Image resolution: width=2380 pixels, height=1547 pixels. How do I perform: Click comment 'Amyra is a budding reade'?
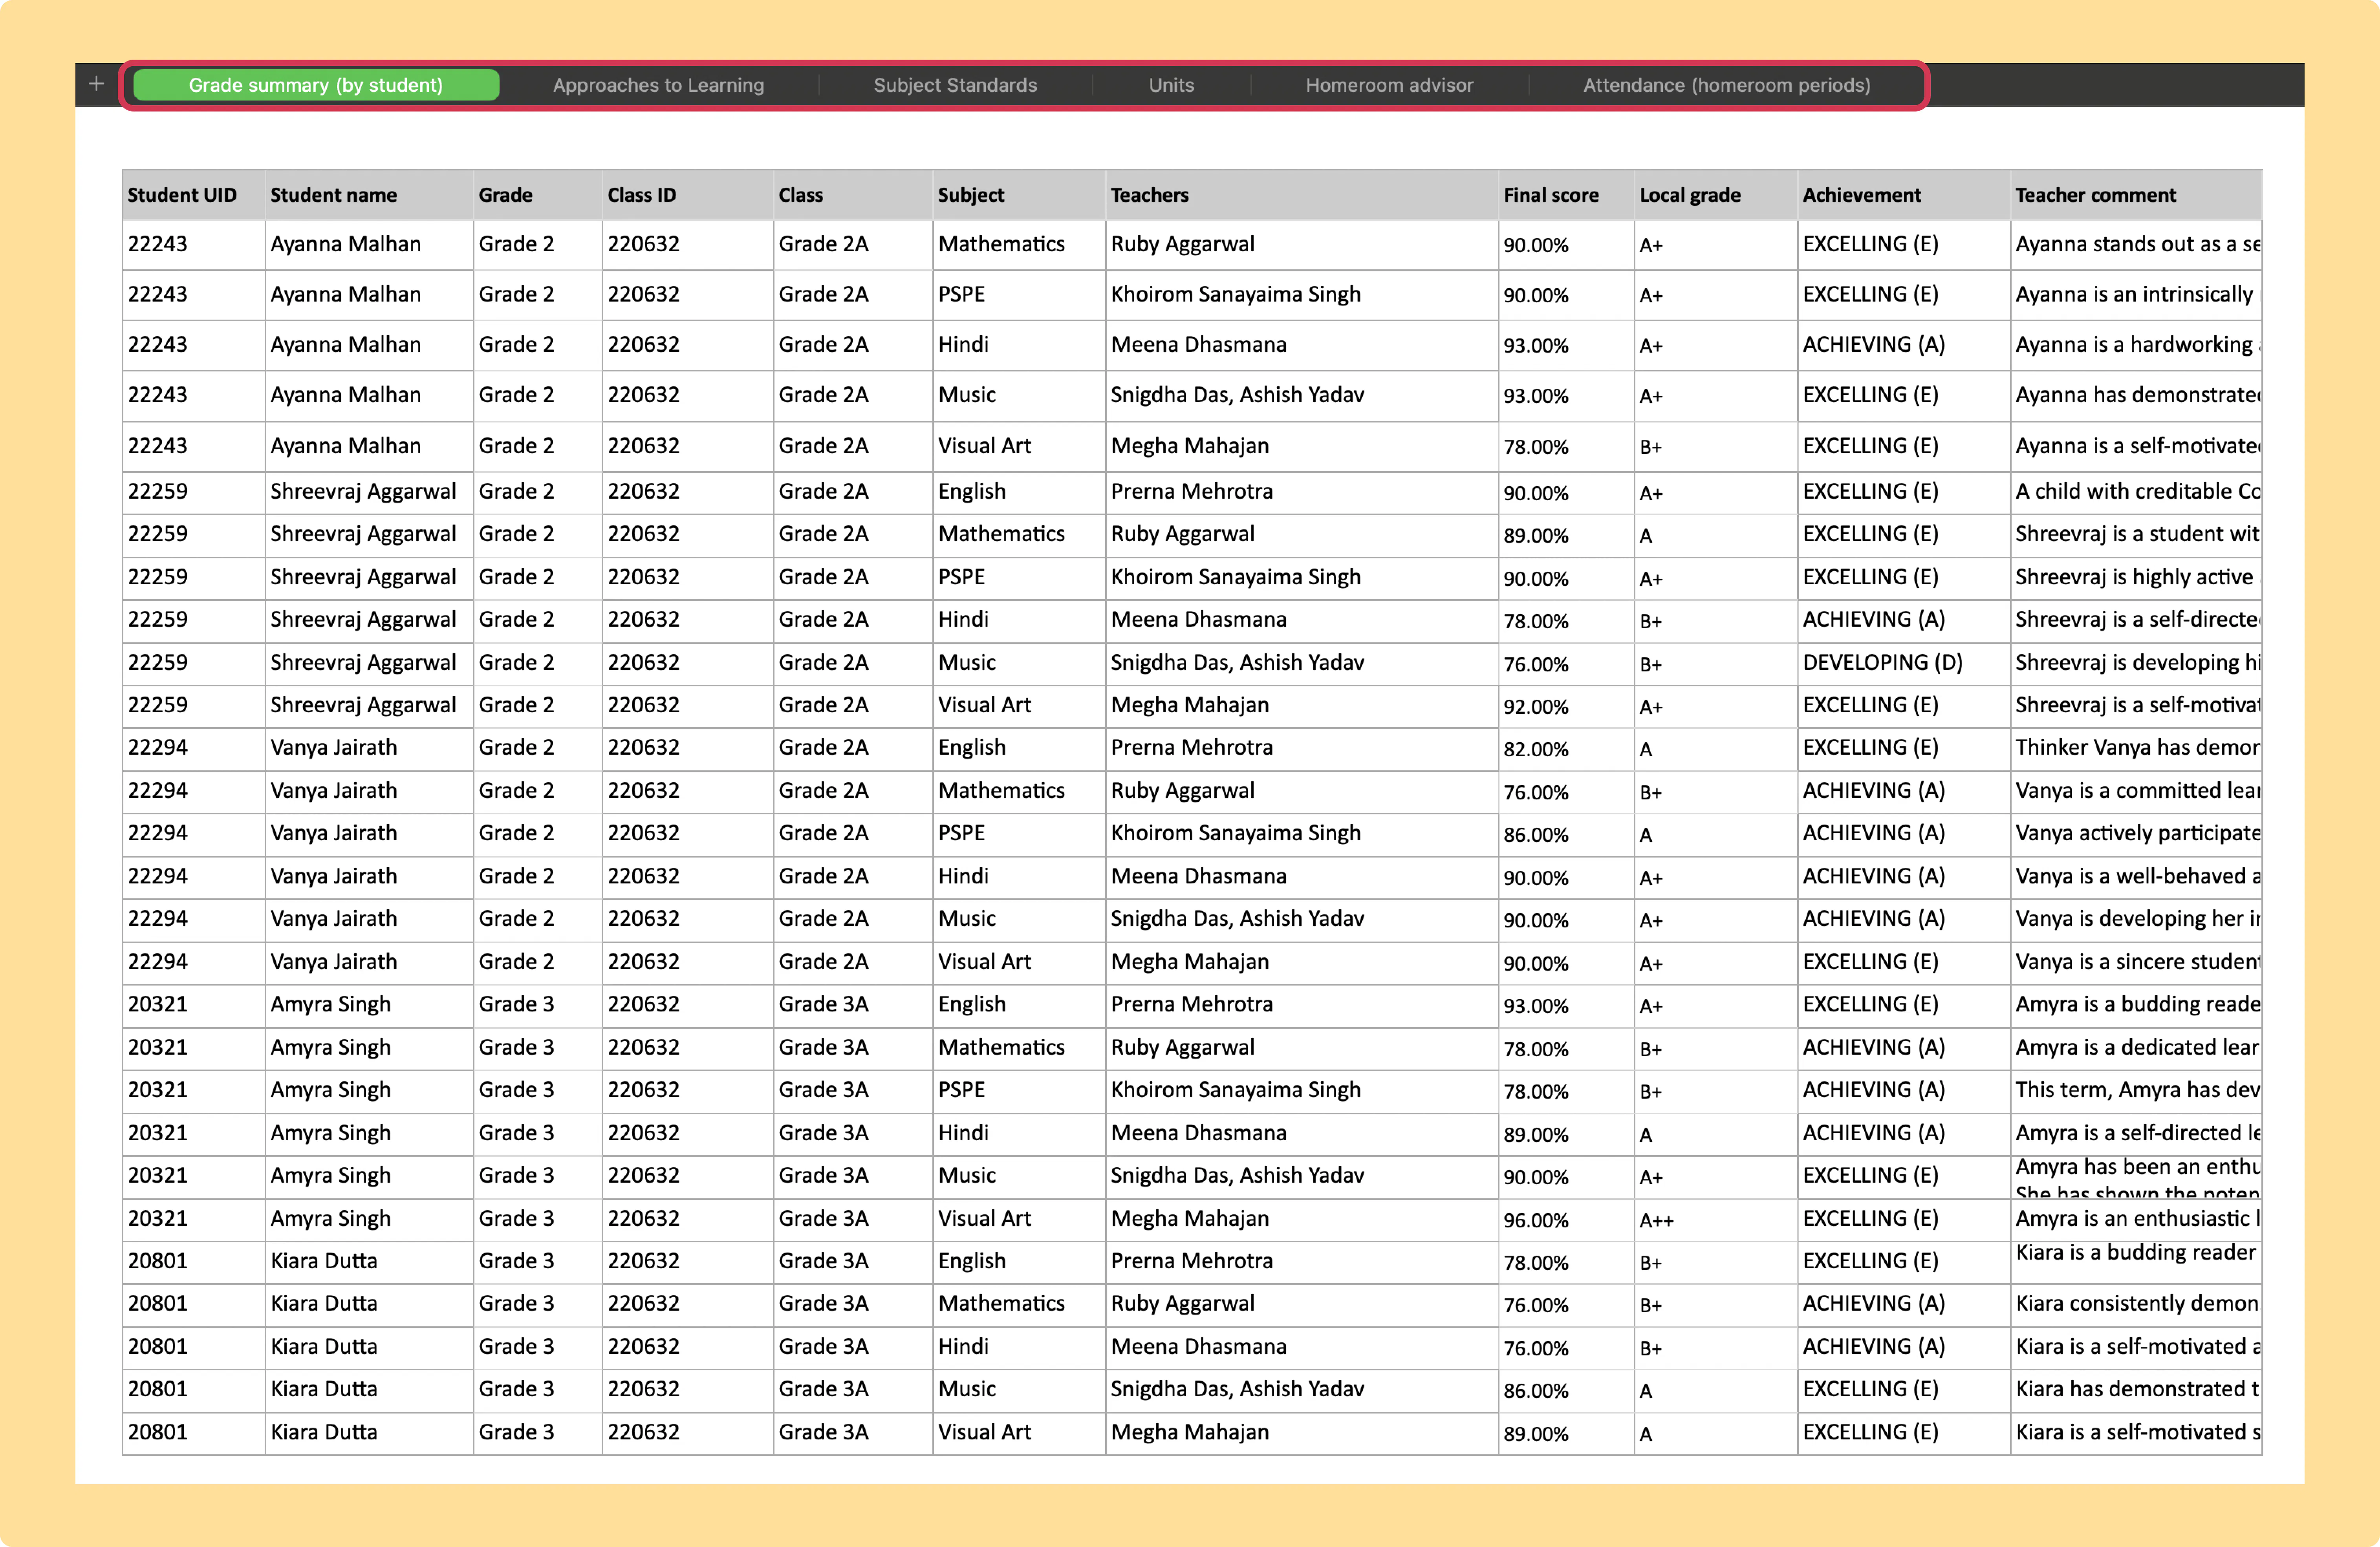tap(2136, 1005)
